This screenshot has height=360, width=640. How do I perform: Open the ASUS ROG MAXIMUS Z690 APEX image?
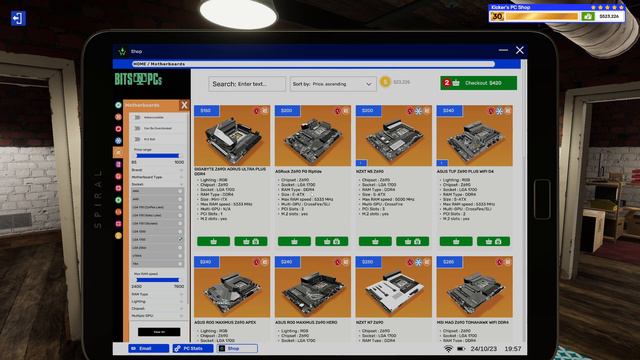(232, 287)
